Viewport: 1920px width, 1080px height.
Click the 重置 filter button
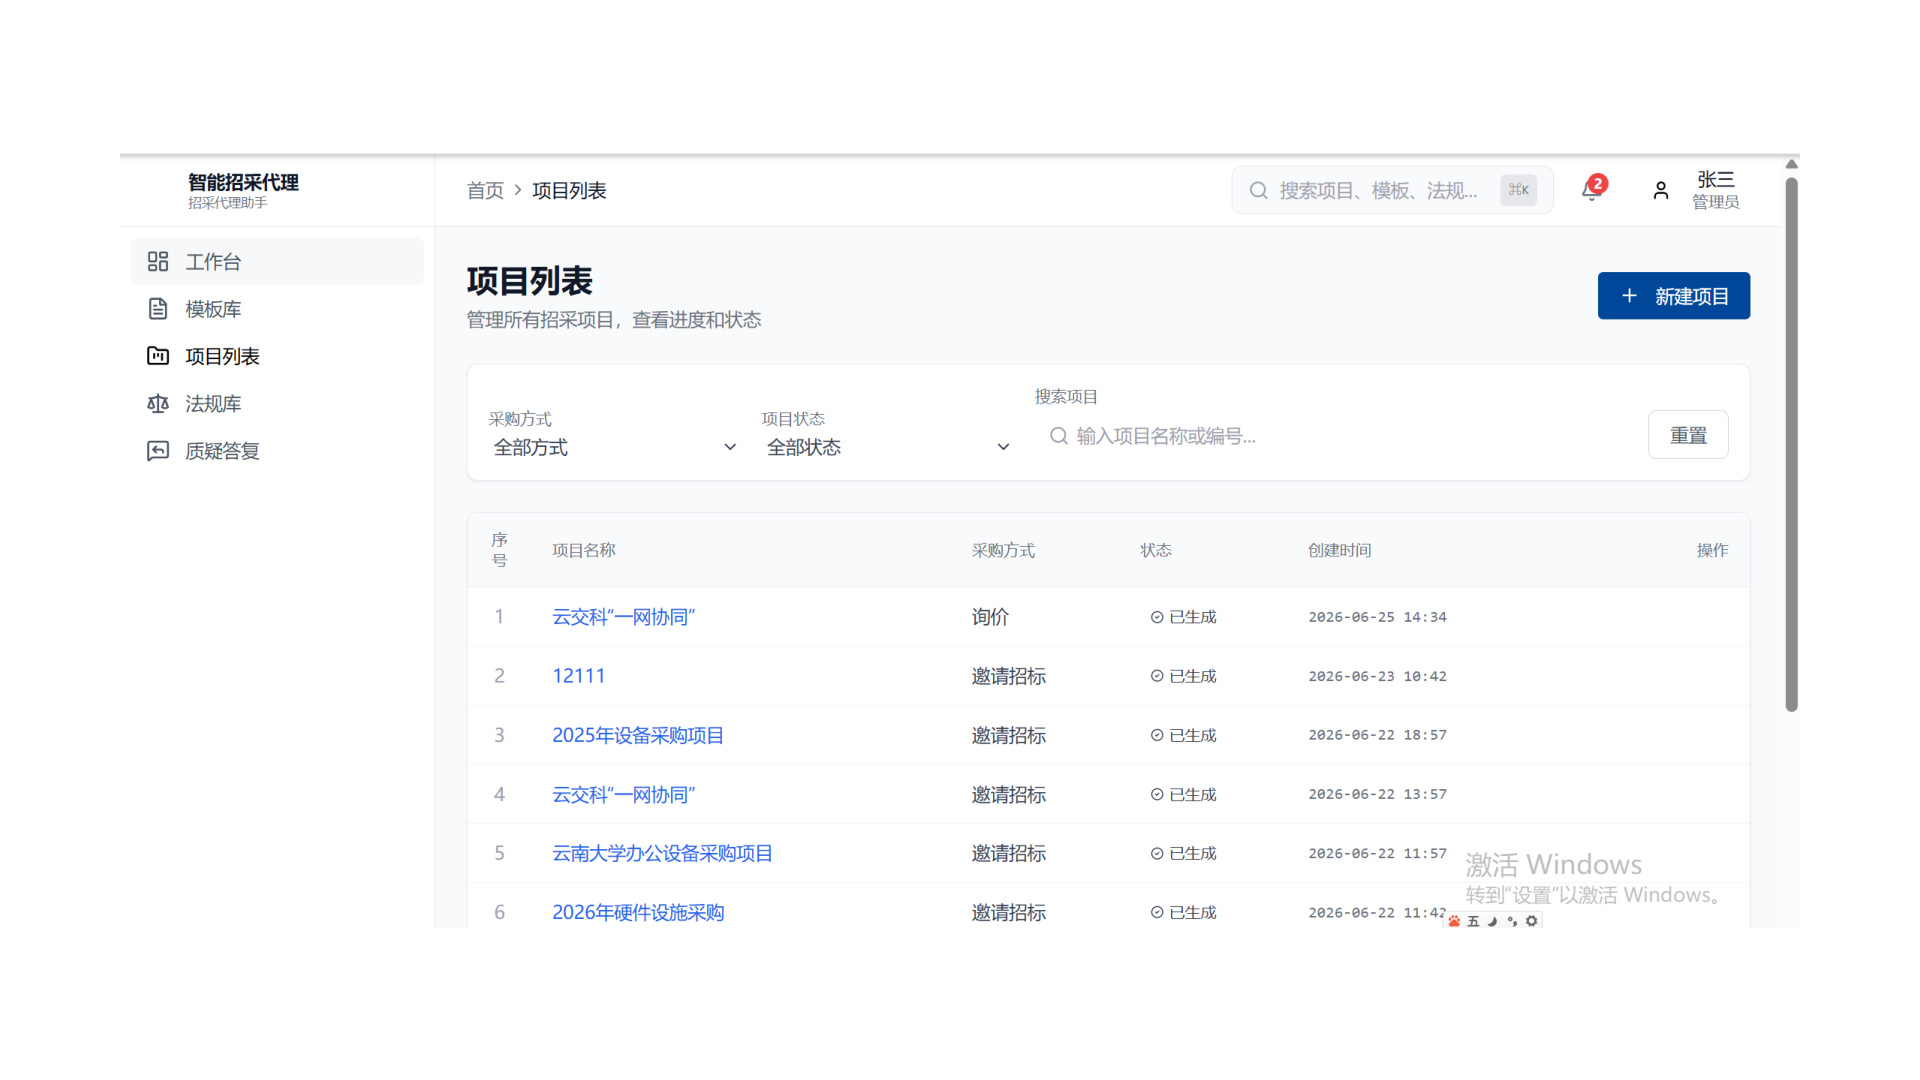(1688, 435)
